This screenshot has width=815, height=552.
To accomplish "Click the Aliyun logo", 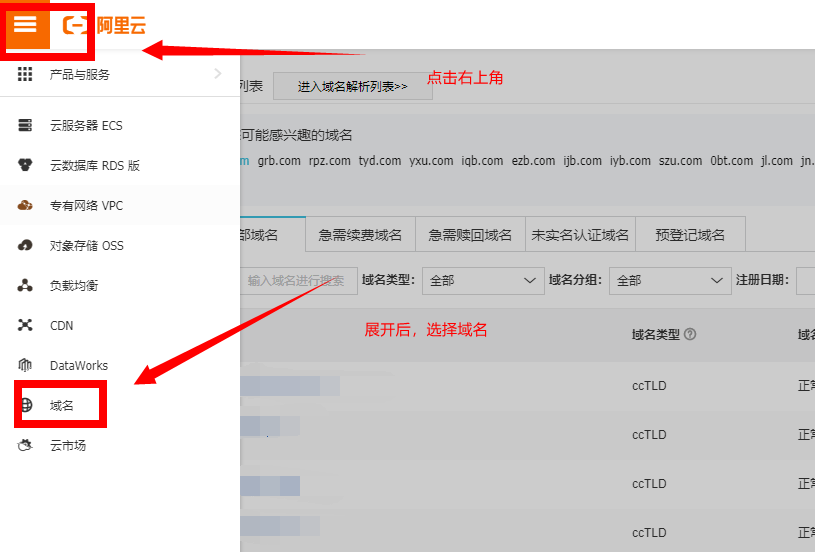I will pos(104,25).
